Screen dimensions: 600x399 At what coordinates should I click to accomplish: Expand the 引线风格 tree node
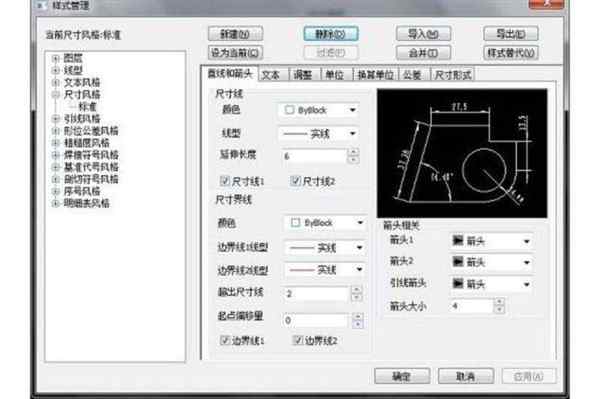[x=56, y=119]
